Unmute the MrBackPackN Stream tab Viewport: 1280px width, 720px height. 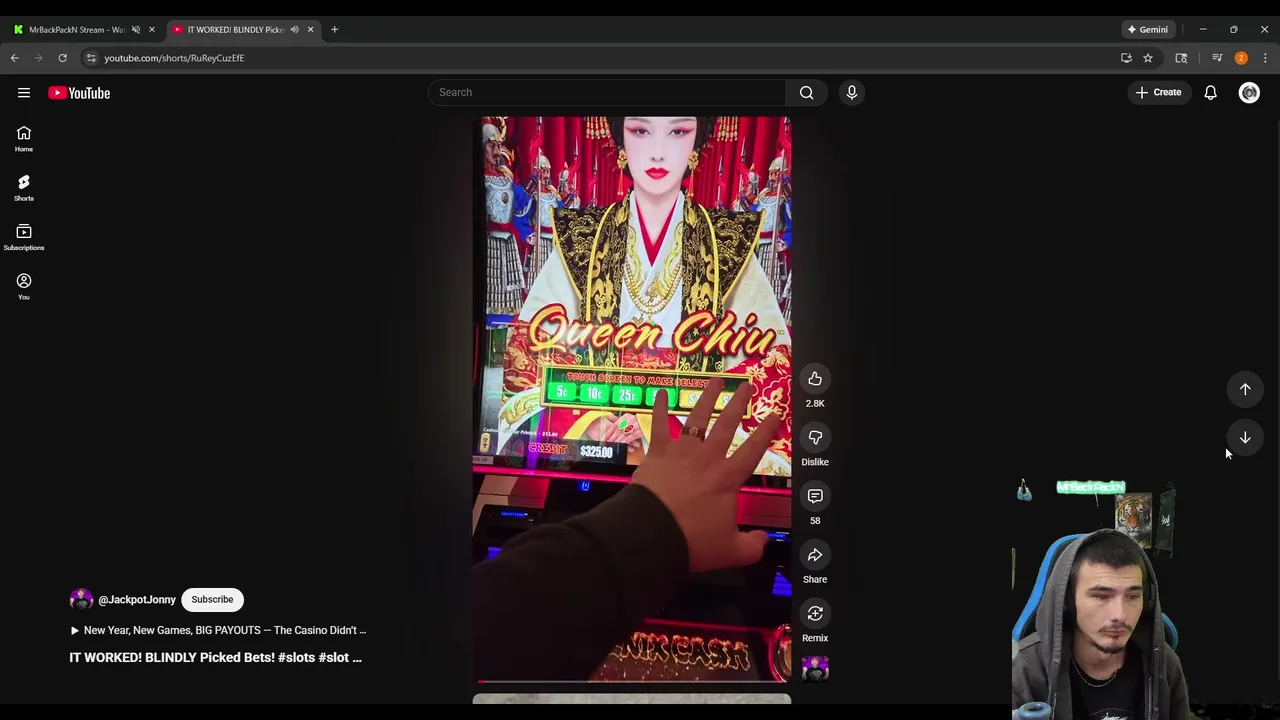click(136, 29)
